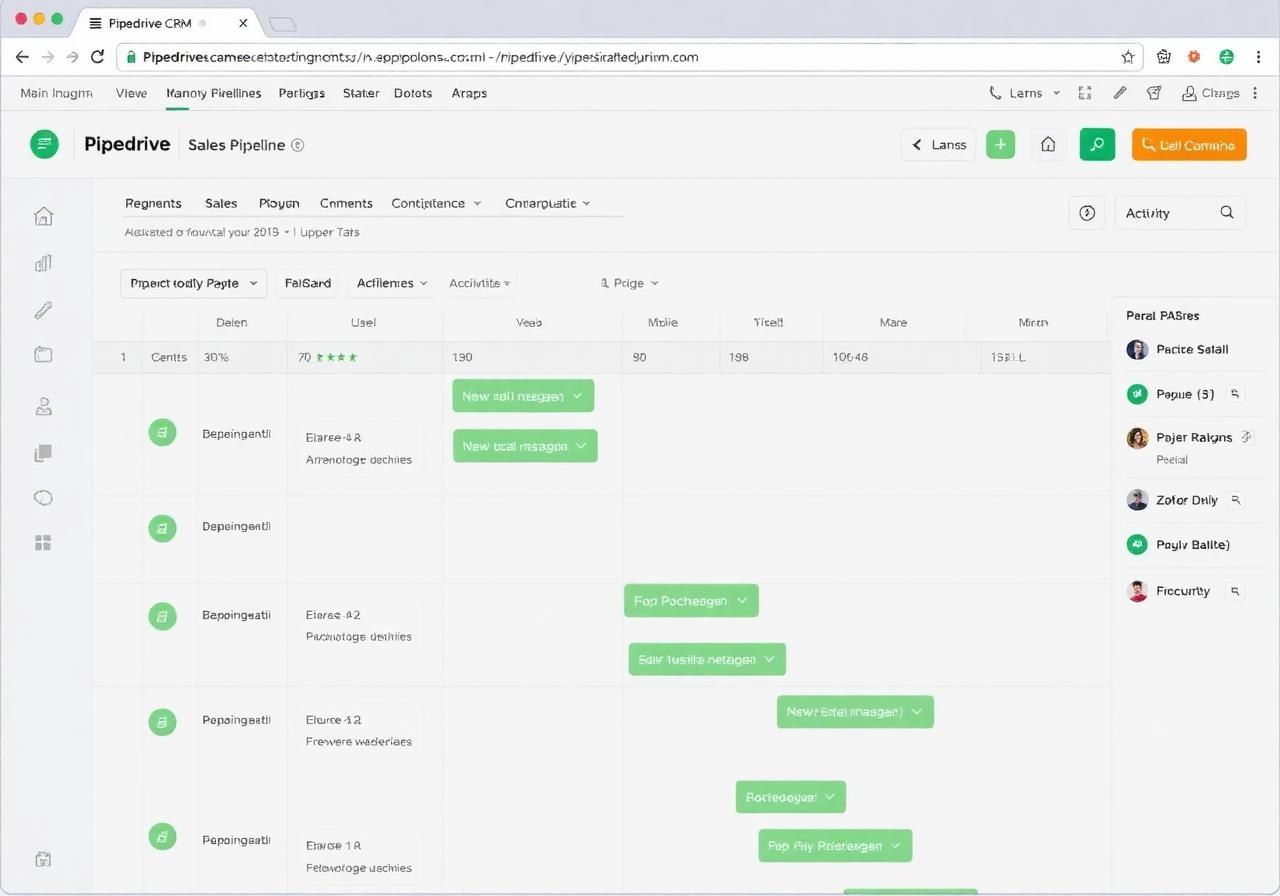Click the info icon beside Sales Pipeline
Viewport: 1280px width, 896px height.
[x=297, y=145]
